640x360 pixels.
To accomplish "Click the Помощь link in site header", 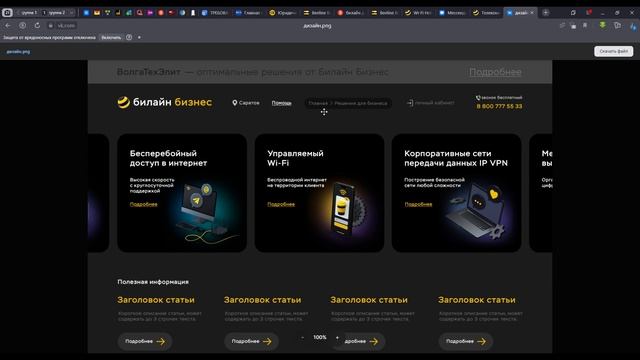I will click(282, 103).
